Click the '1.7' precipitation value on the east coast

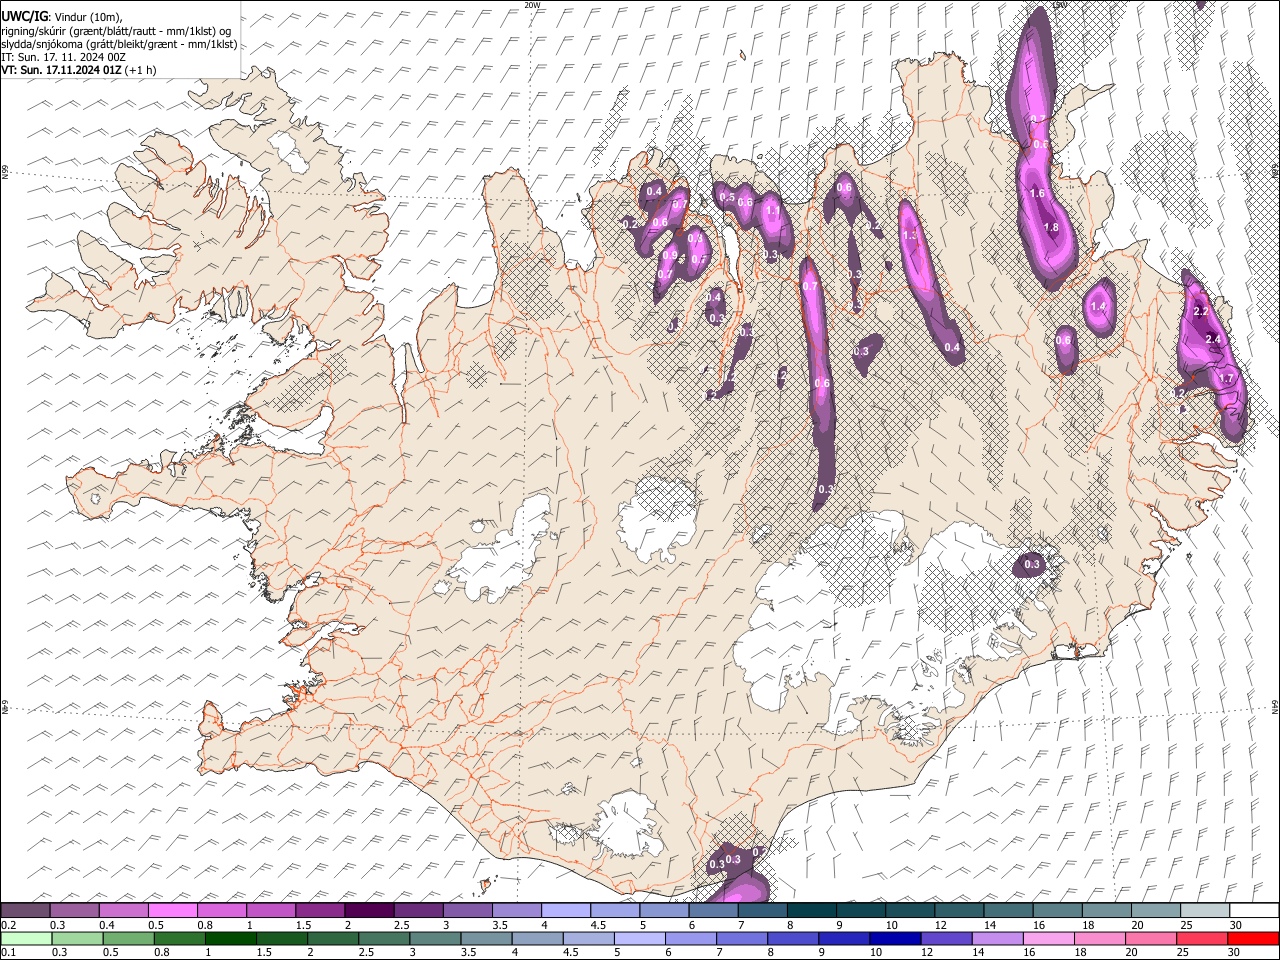[x=1227, y=379]
